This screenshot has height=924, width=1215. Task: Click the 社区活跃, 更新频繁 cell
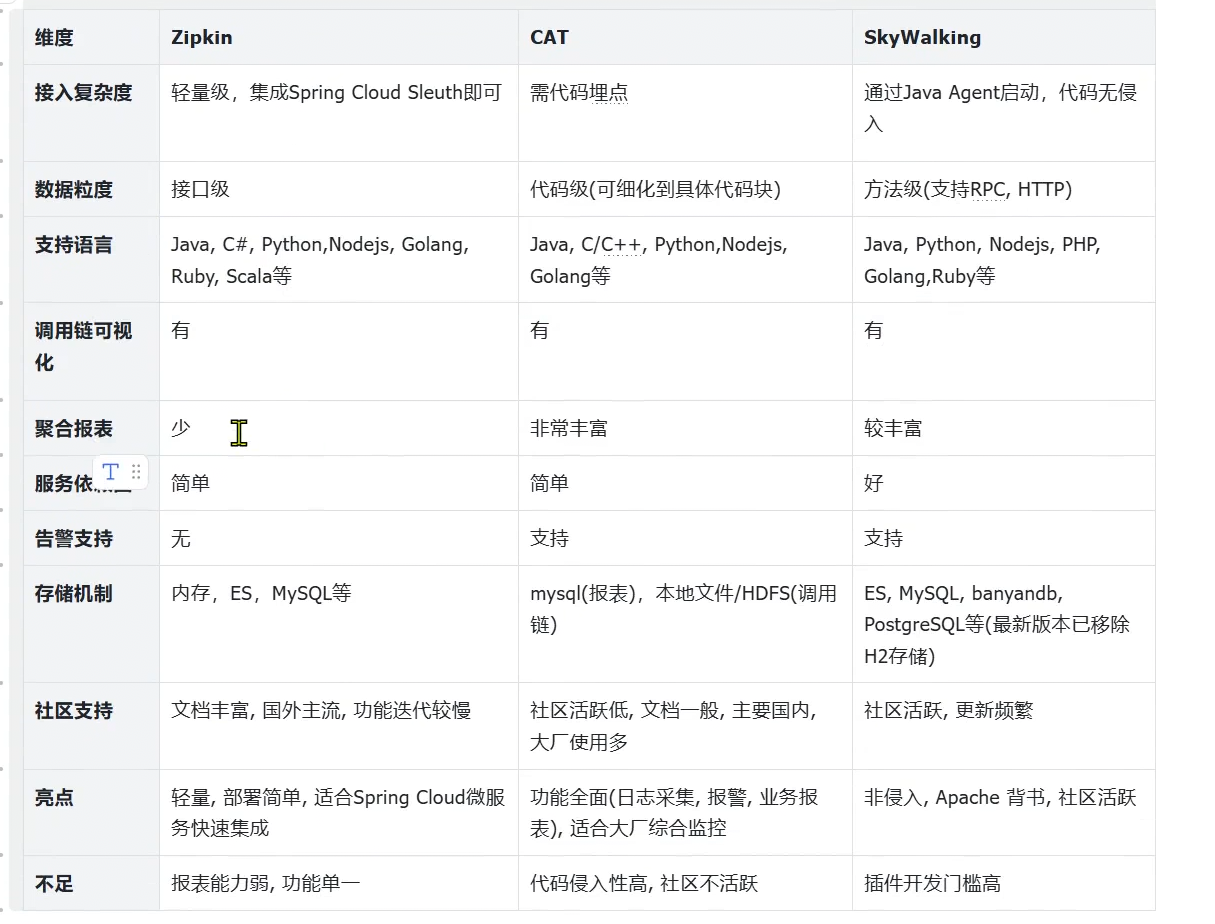(x=1004, y=726)
